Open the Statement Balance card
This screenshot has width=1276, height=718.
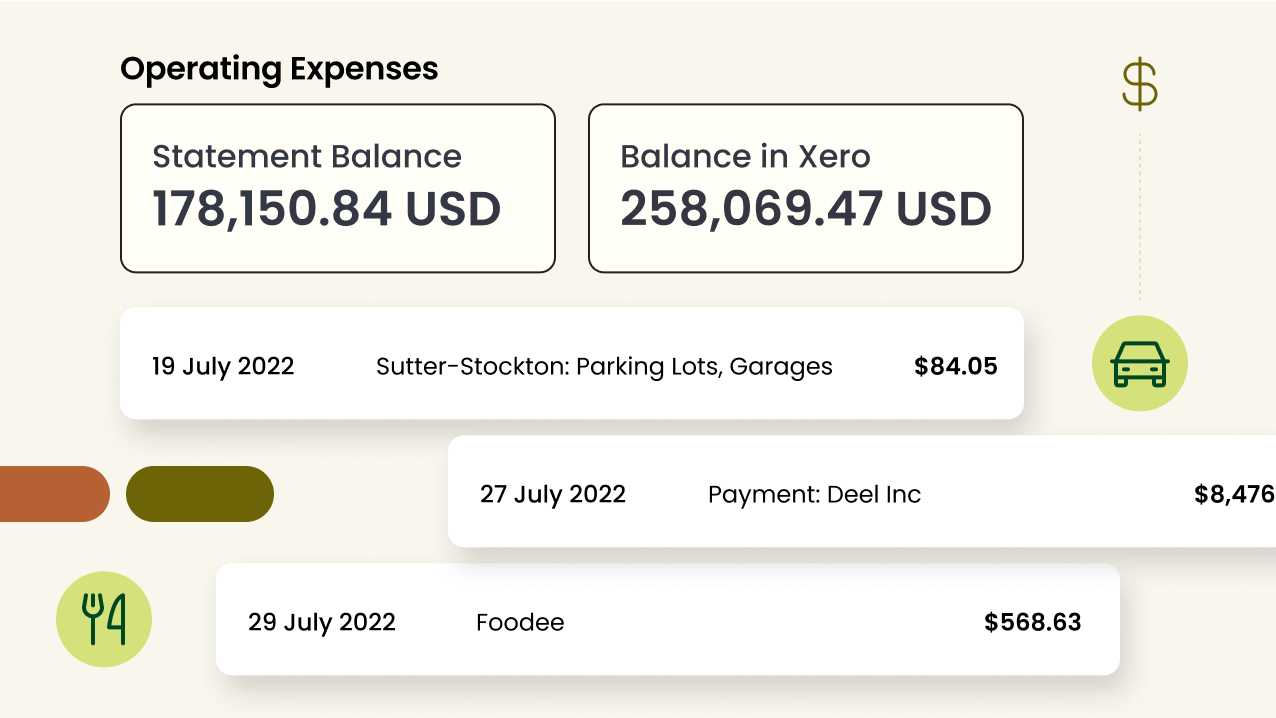pos(338,188)
